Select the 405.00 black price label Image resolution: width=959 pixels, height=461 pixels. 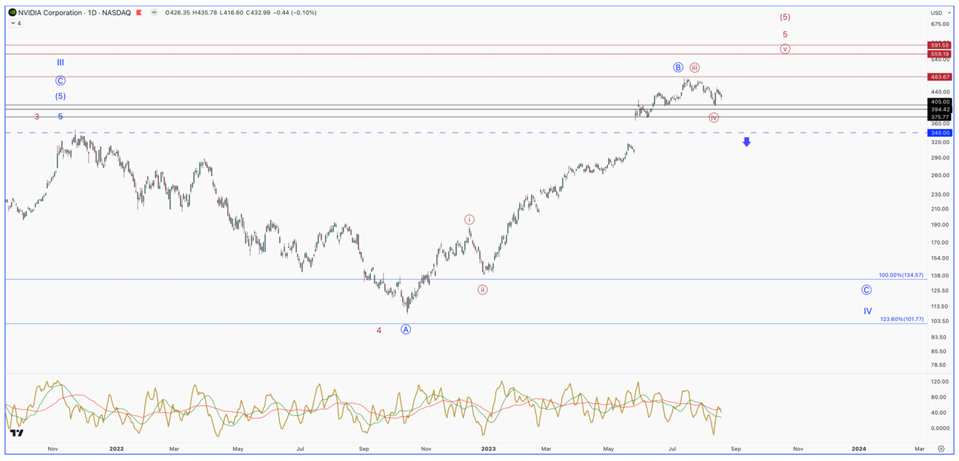click(x=940, y=101)
